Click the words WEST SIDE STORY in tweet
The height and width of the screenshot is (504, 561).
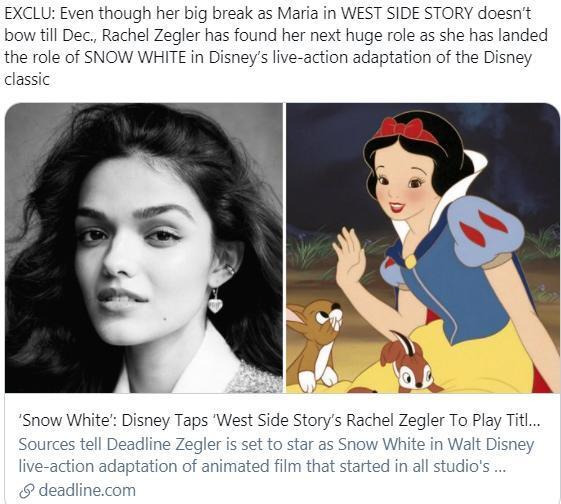[x=407, y=14]
